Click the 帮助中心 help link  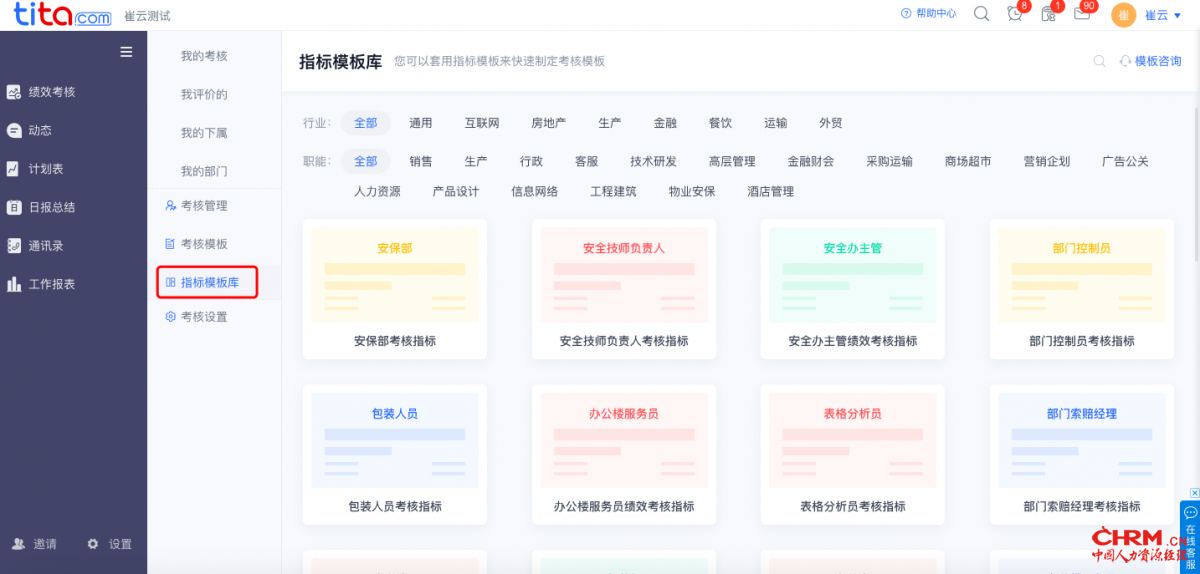pyautogui.click(x=929, y=14)
